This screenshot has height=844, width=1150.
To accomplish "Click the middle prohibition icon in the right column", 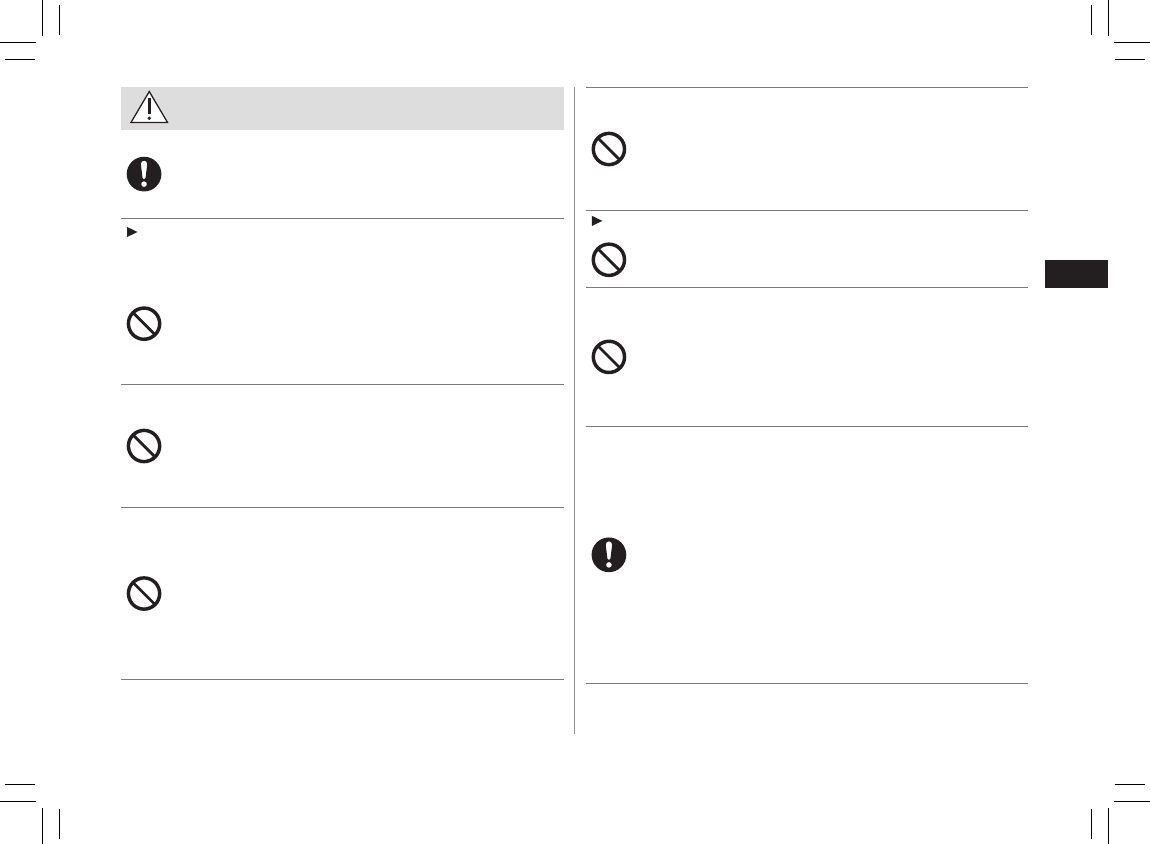I will [609, 260].
